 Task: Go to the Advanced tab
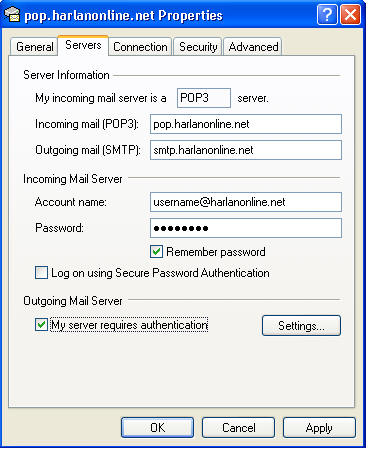click(x=253, y=47)
